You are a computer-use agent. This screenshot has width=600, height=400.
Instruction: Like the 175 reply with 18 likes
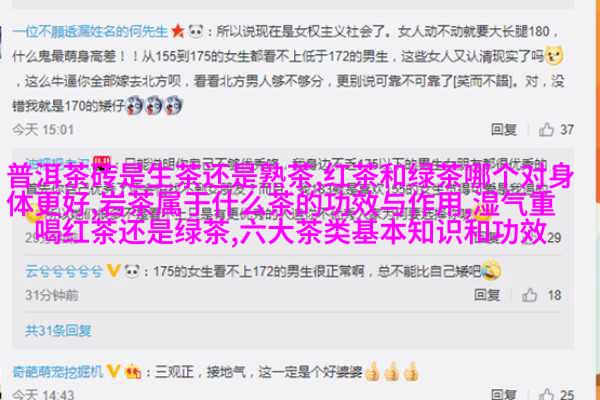pyautogui.click(x=530, y=295)
